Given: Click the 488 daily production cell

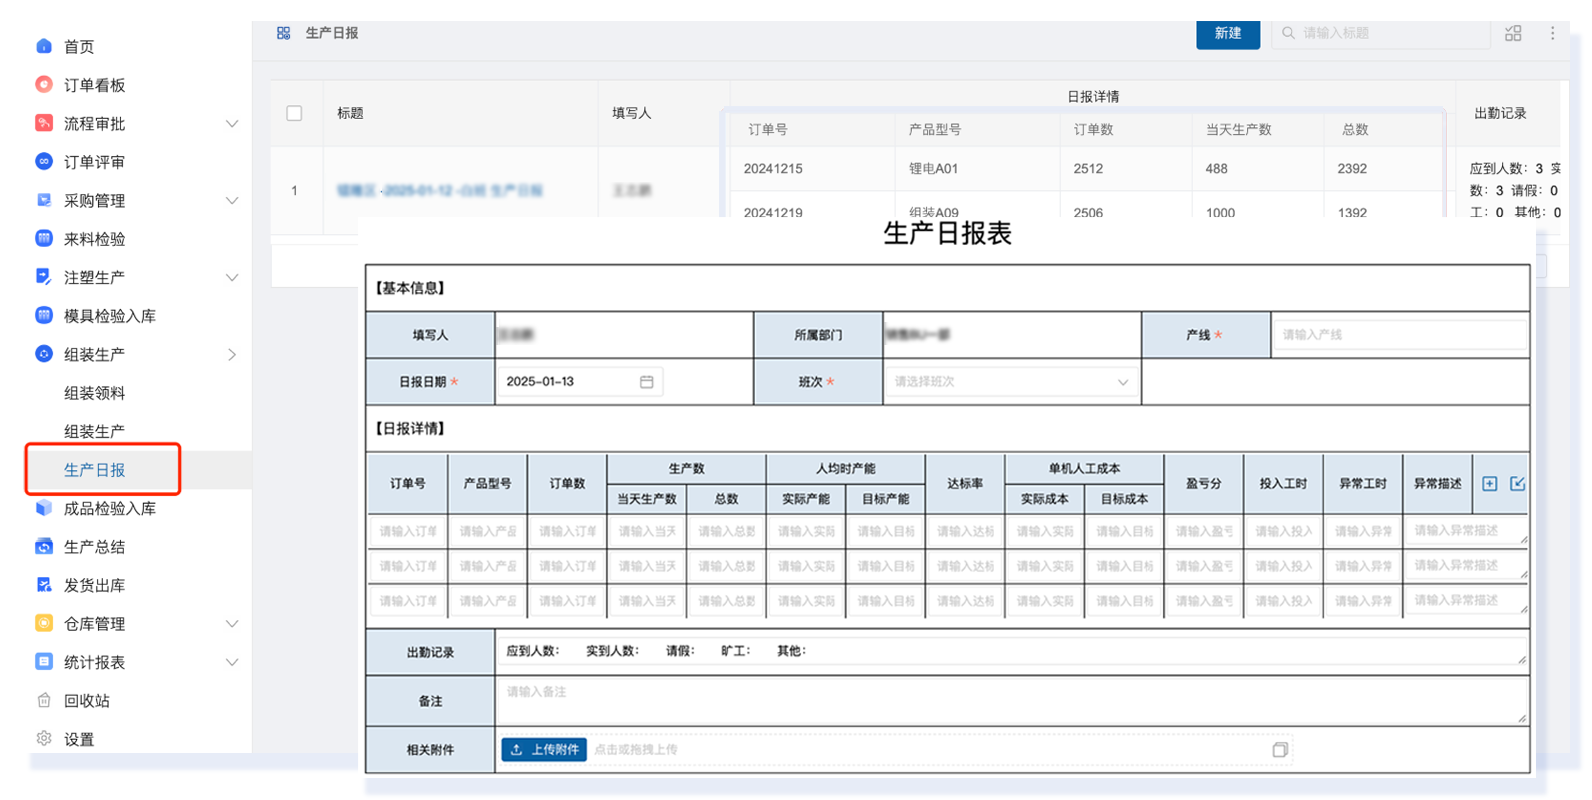Looking at the screenshot, I should click(1216, 169).
